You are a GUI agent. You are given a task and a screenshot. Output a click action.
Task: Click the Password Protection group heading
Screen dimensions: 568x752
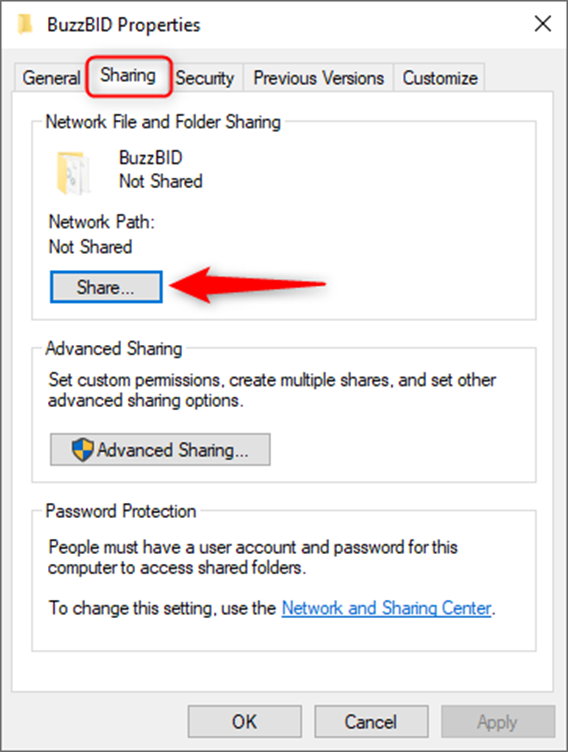121,511
